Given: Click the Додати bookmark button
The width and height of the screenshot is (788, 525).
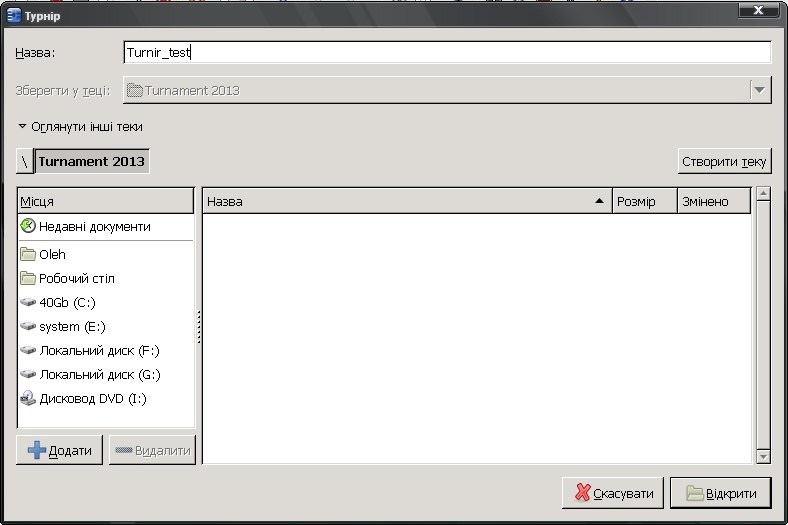Looking at the screenshot, I should [60, 451].
